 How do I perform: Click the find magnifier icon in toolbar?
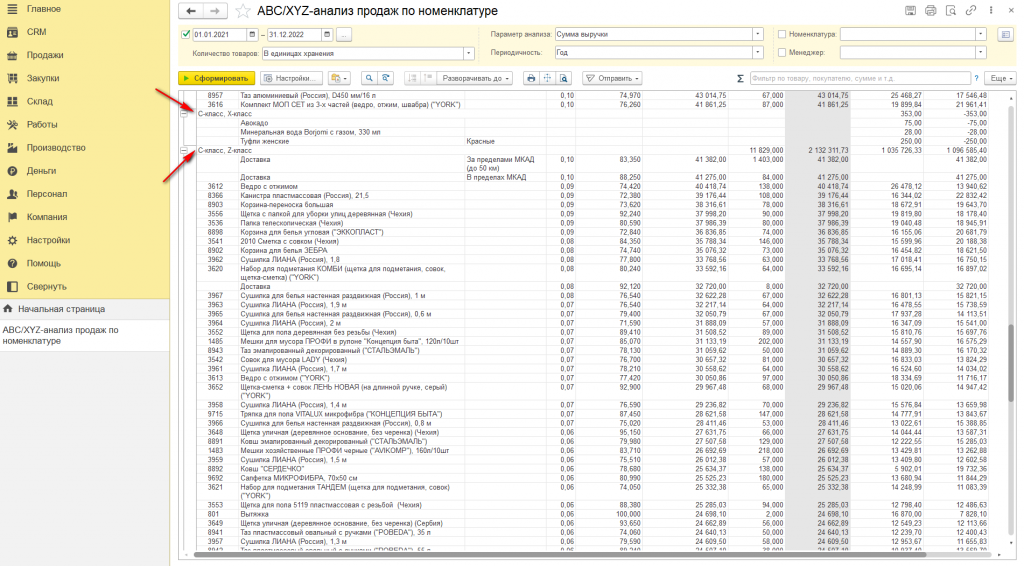369,78
